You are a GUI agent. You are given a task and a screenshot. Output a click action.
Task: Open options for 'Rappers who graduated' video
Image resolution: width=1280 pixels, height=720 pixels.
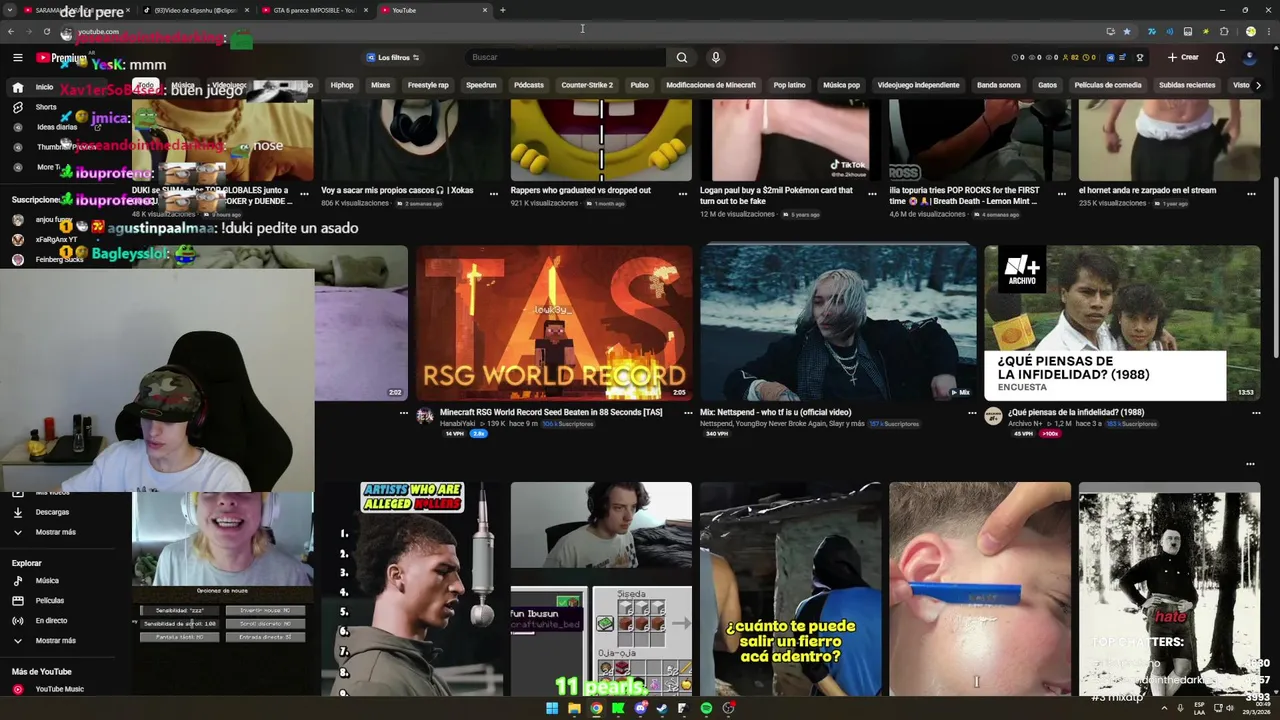(683, 194)
